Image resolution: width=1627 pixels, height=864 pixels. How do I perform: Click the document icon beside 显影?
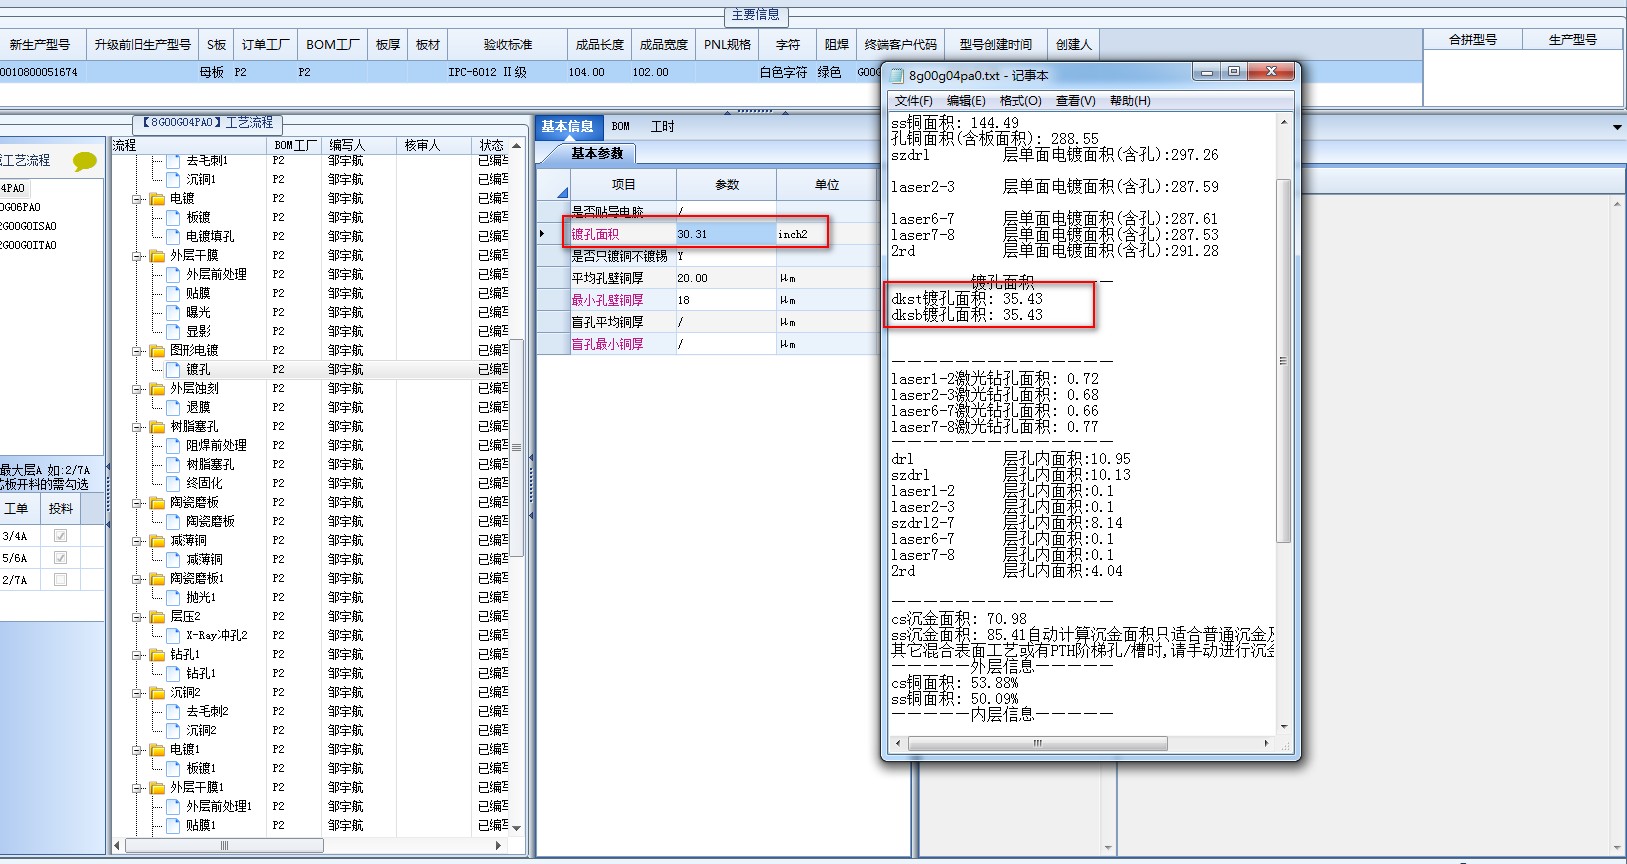173,332
